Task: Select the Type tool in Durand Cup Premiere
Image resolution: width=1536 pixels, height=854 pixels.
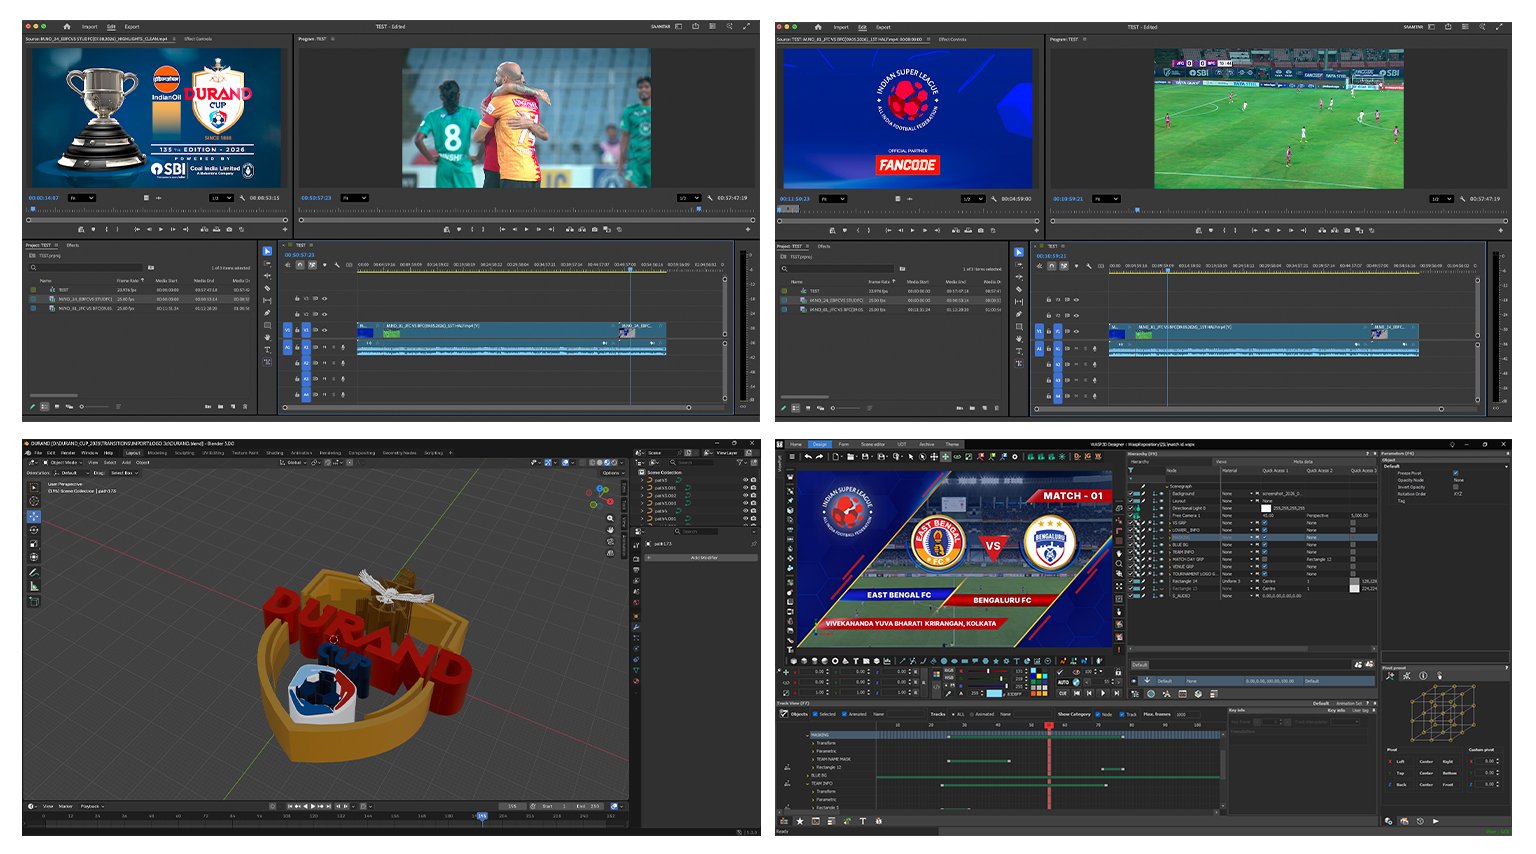Action: tap(267, 350)
